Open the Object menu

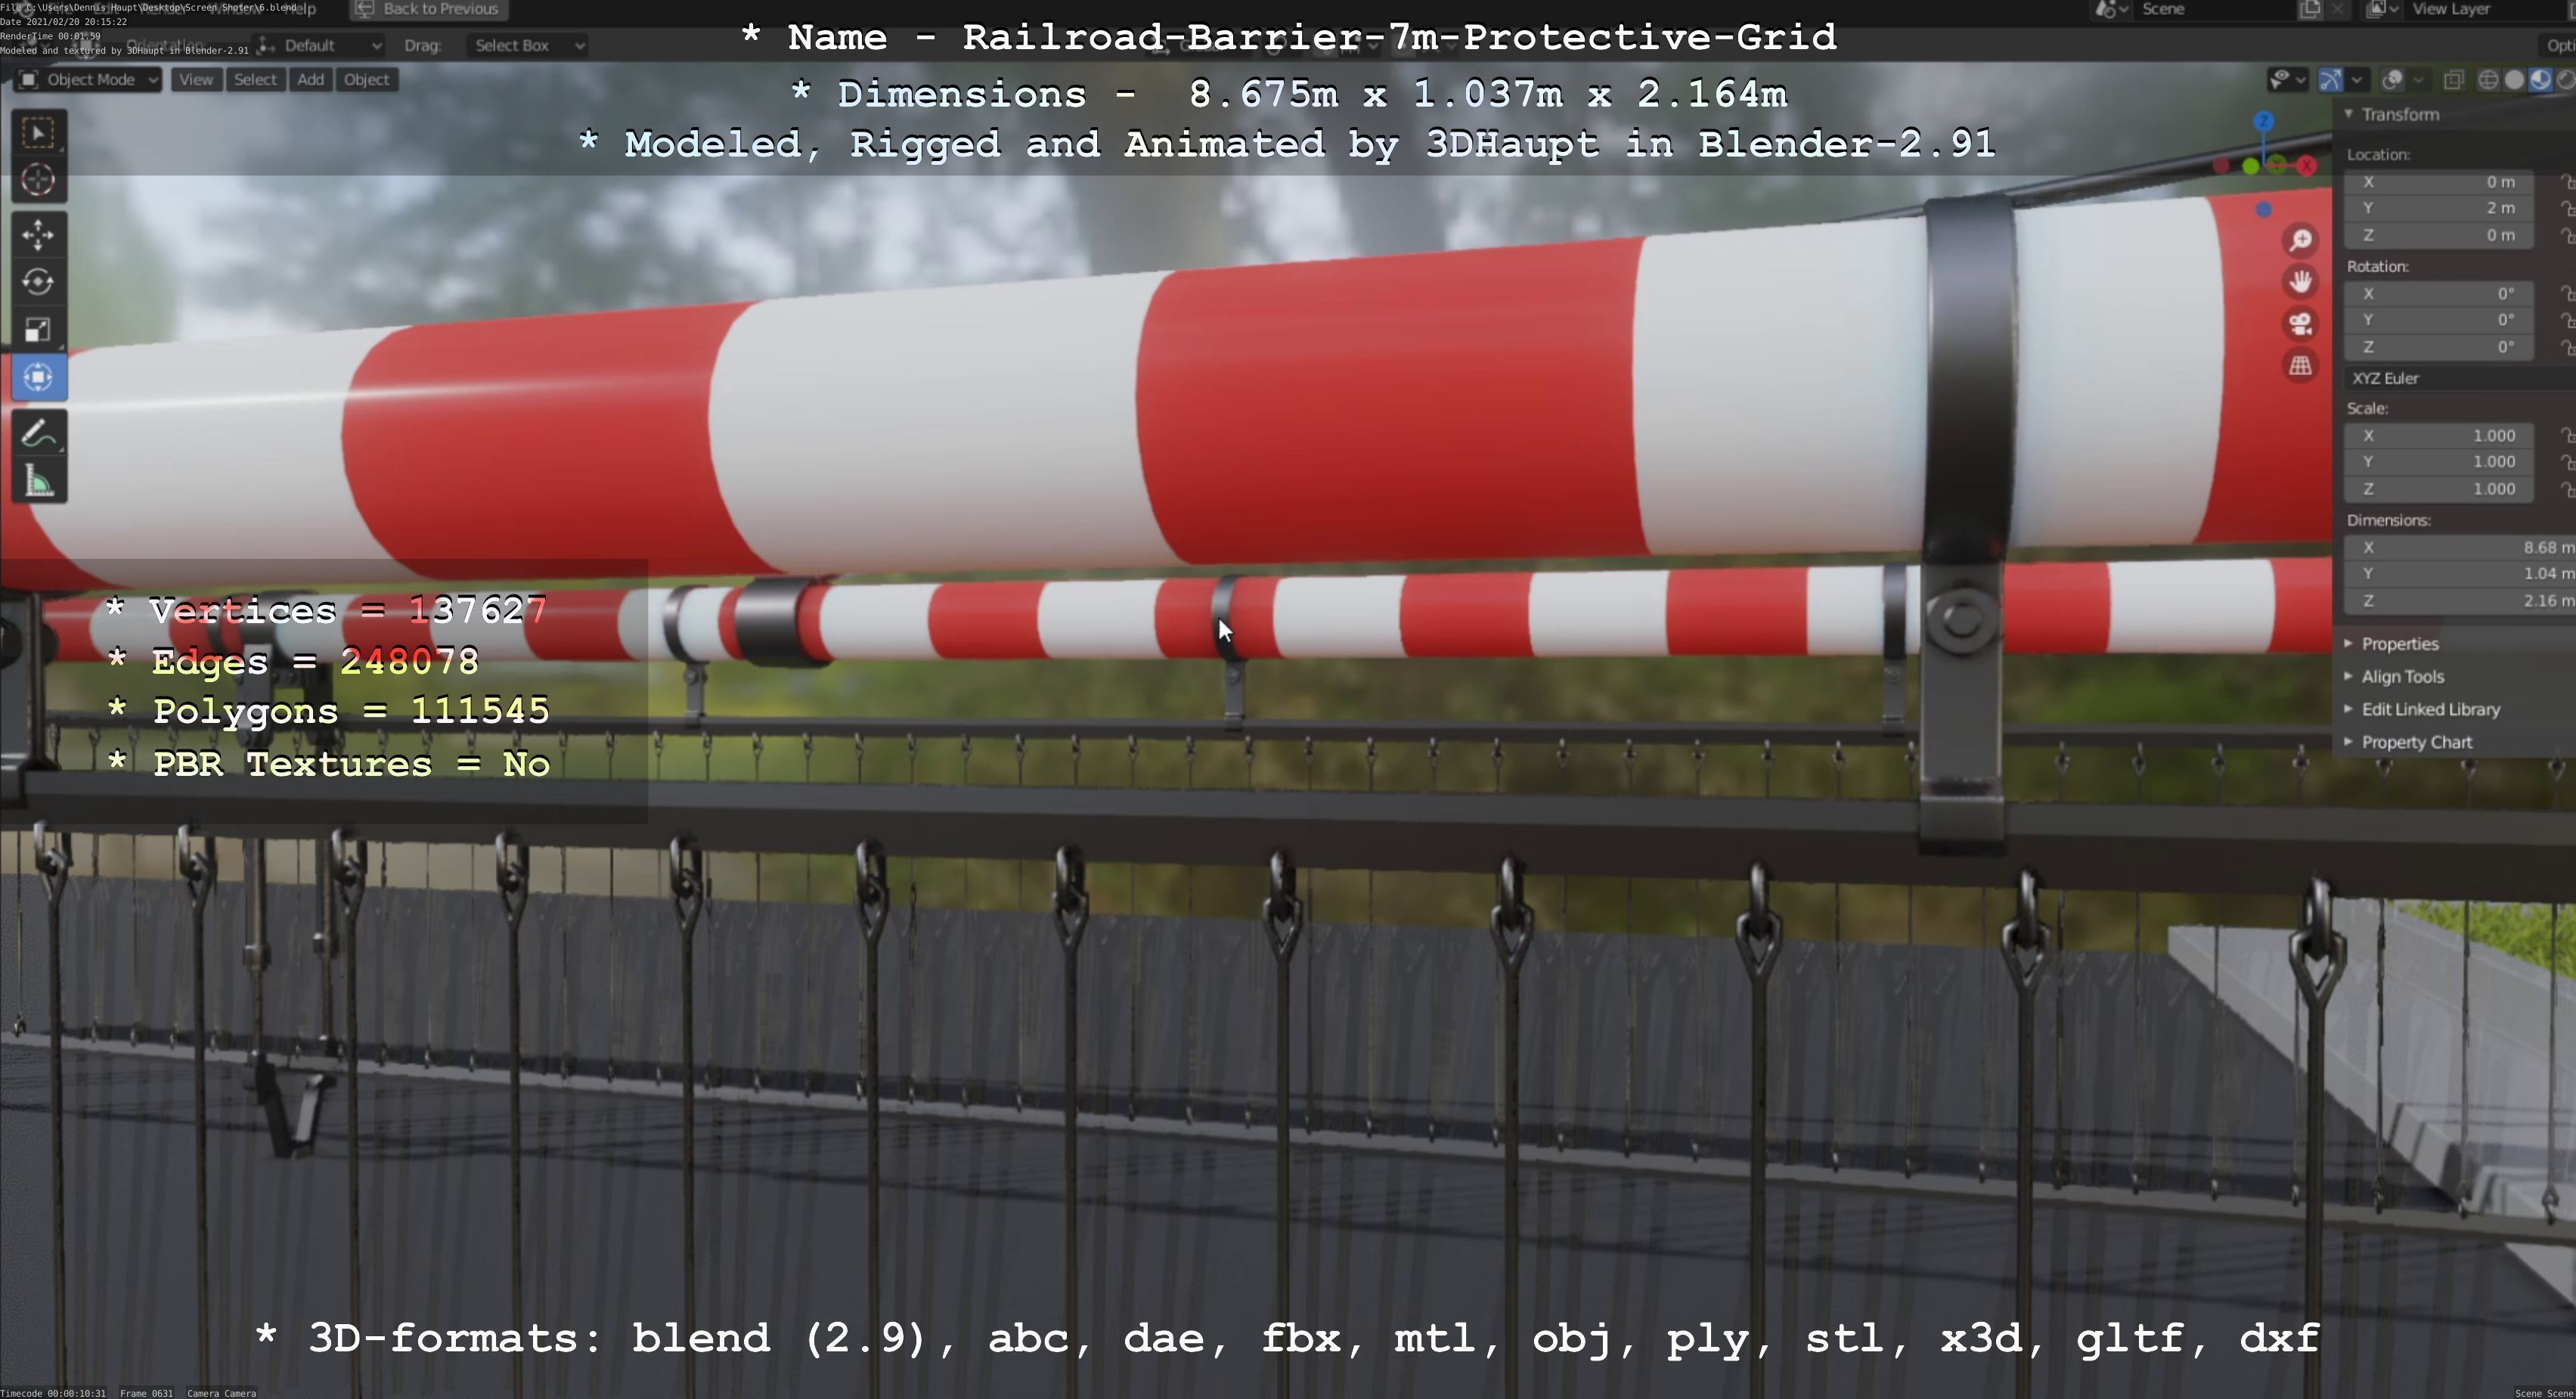[366, 80]
